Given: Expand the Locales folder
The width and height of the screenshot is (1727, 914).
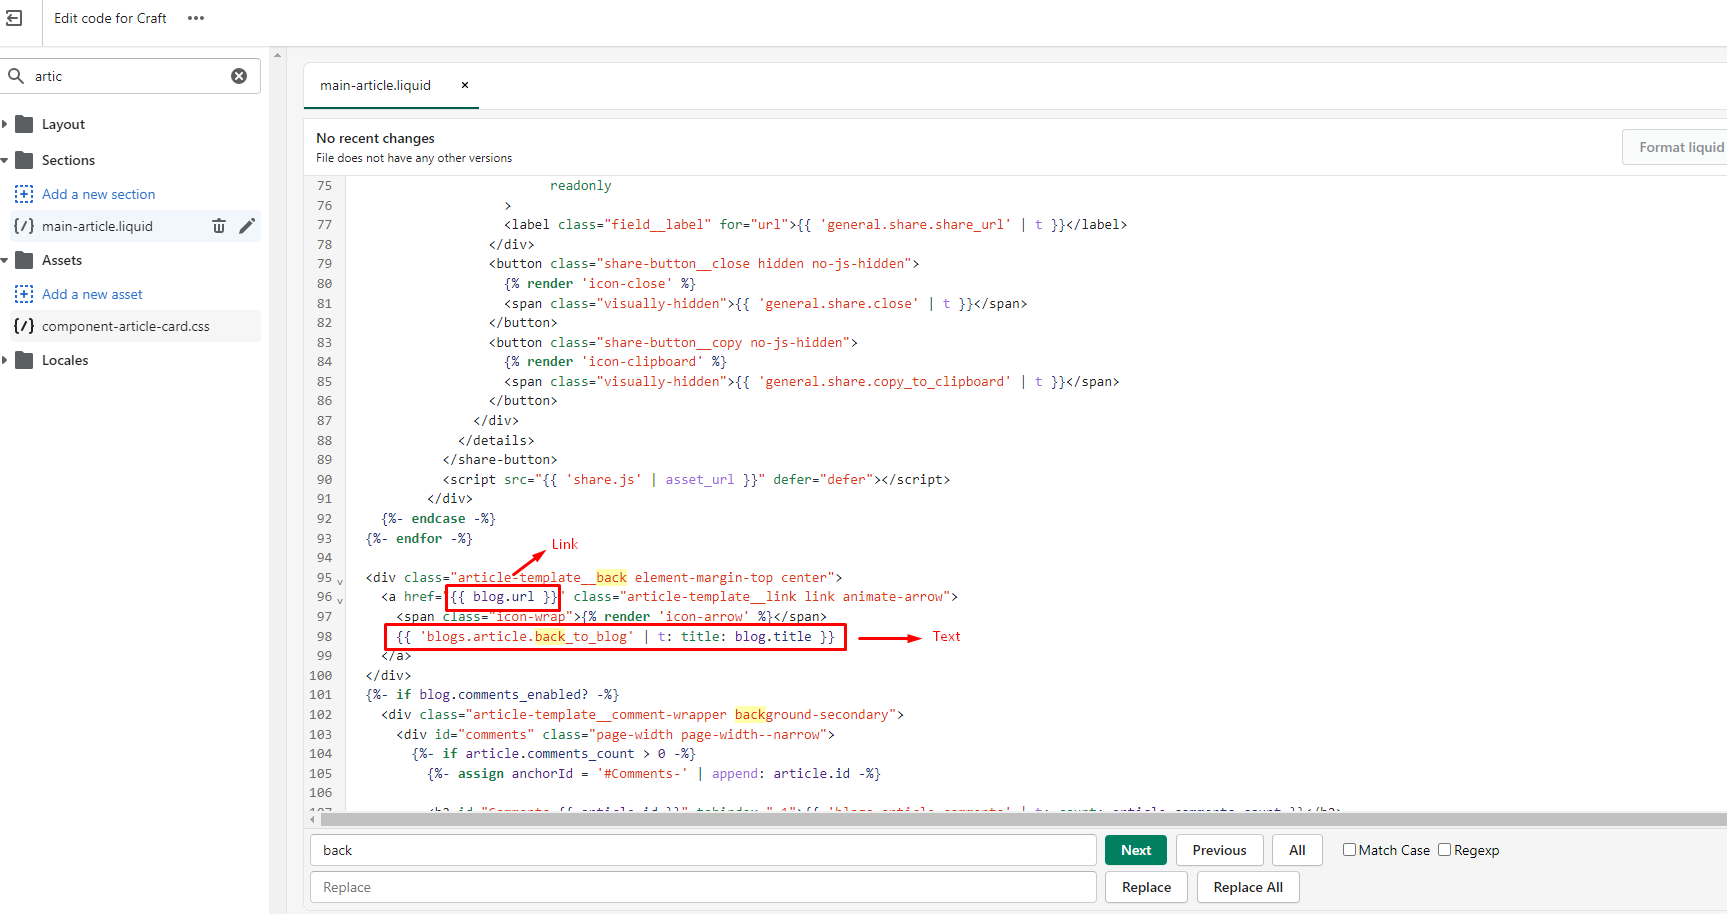Looking at the screenshot, I should pyautogui.click(x=5, y=360).
